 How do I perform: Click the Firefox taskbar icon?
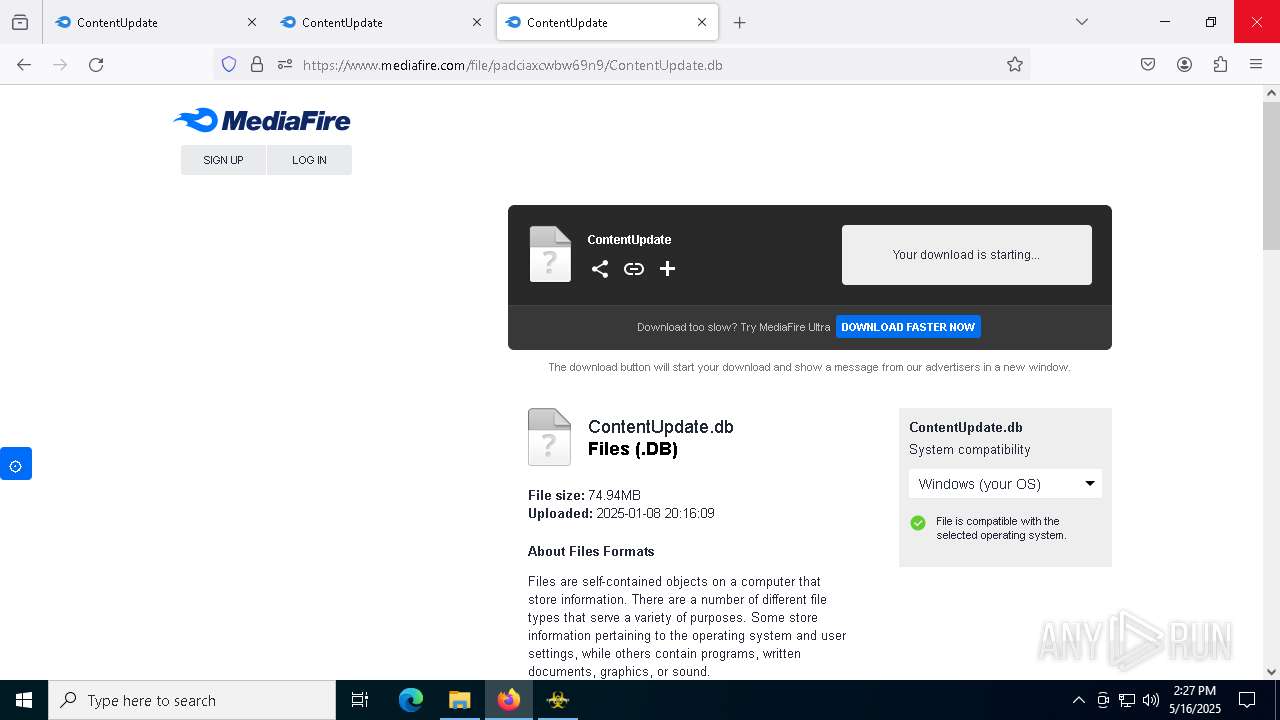point(509,700)
